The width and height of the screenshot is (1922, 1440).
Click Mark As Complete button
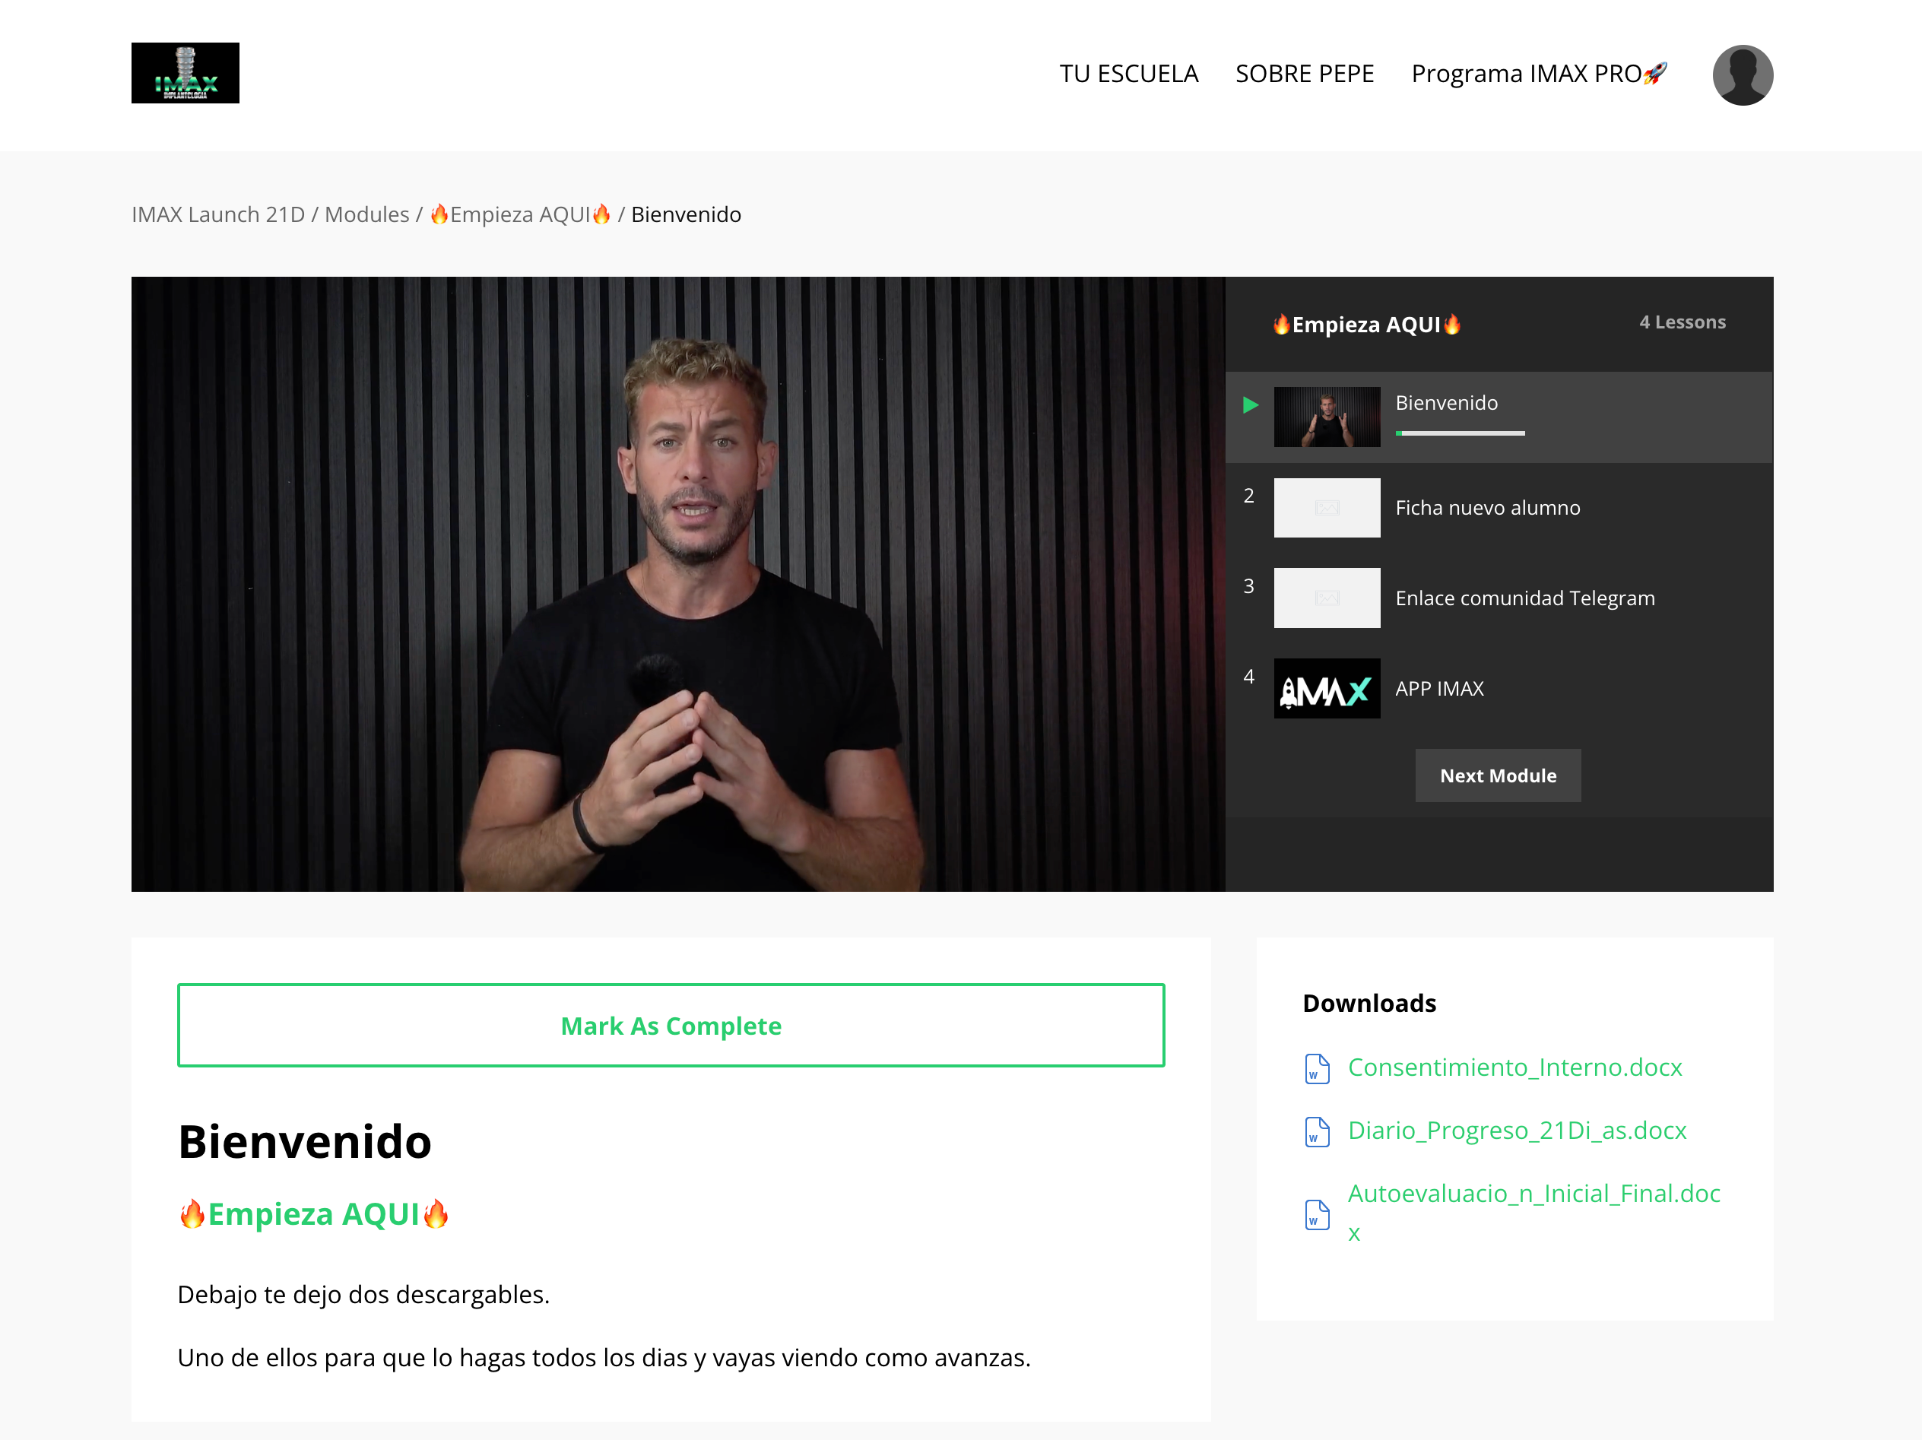671,1025
